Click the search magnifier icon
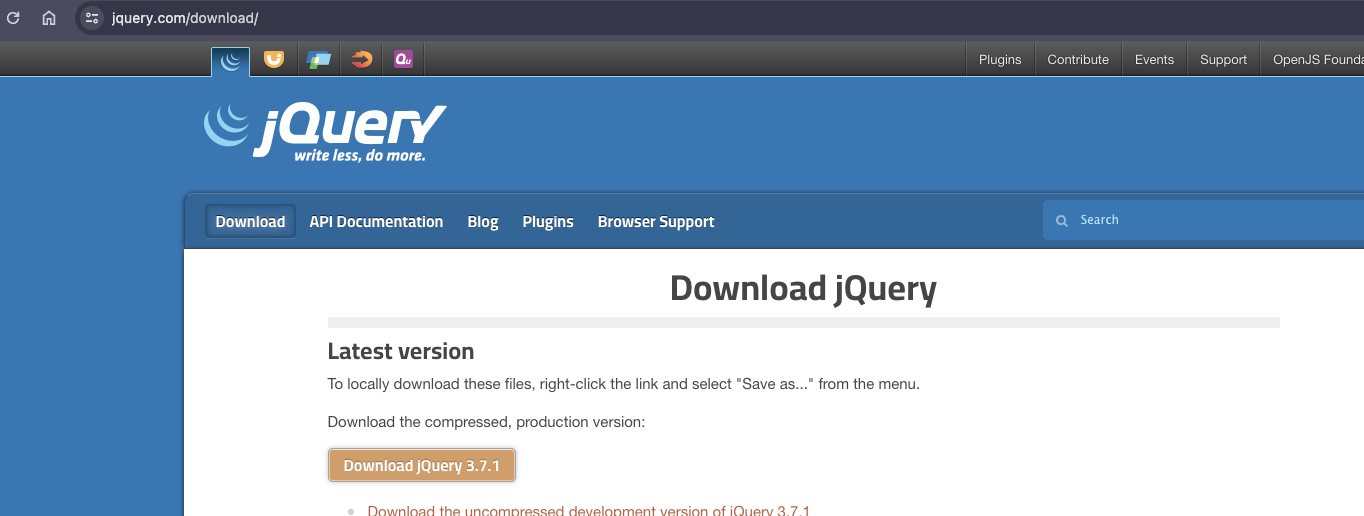The image size is (1364, 516). click(1063, 220)
